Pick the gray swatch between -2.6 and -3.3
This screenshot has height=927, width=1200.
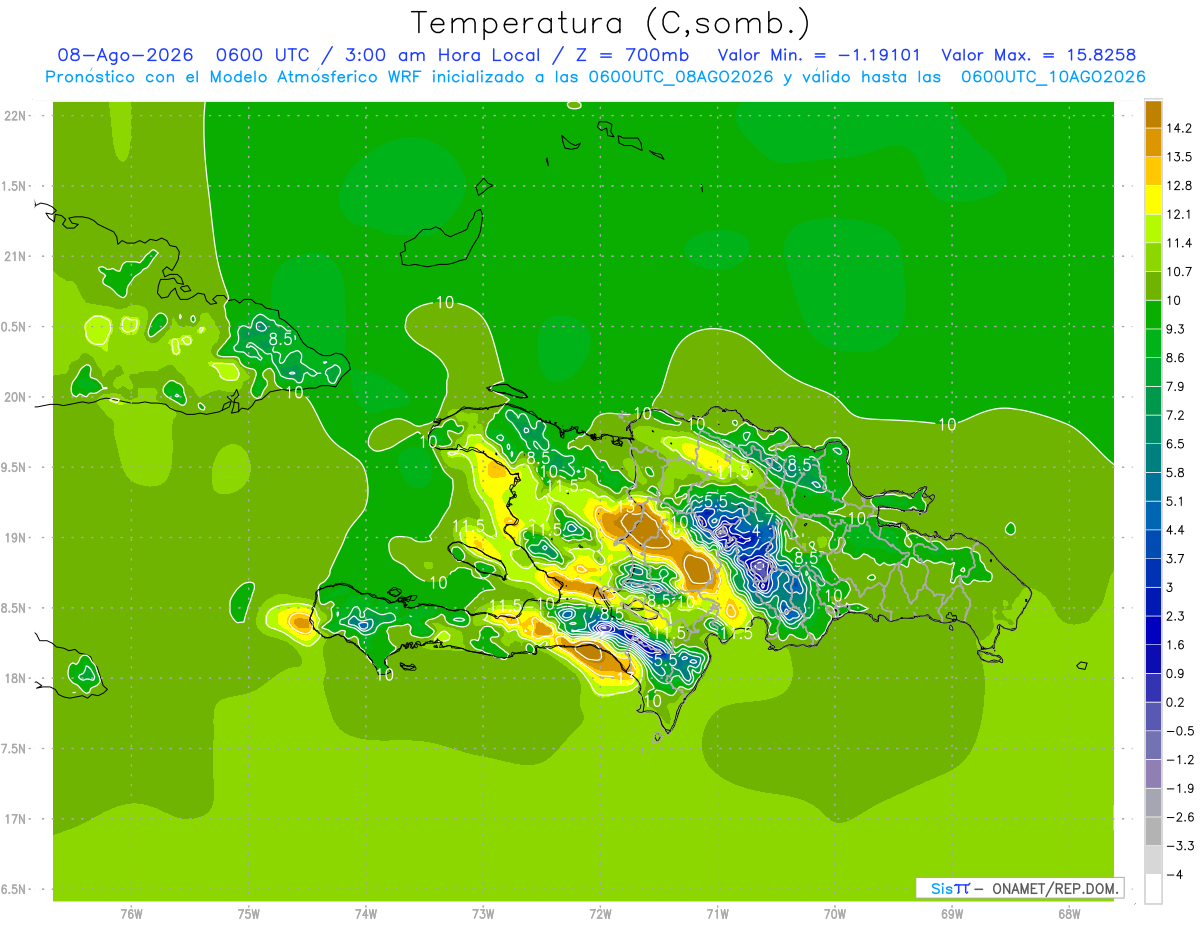pyautogui.click(x=1153, y=832)
